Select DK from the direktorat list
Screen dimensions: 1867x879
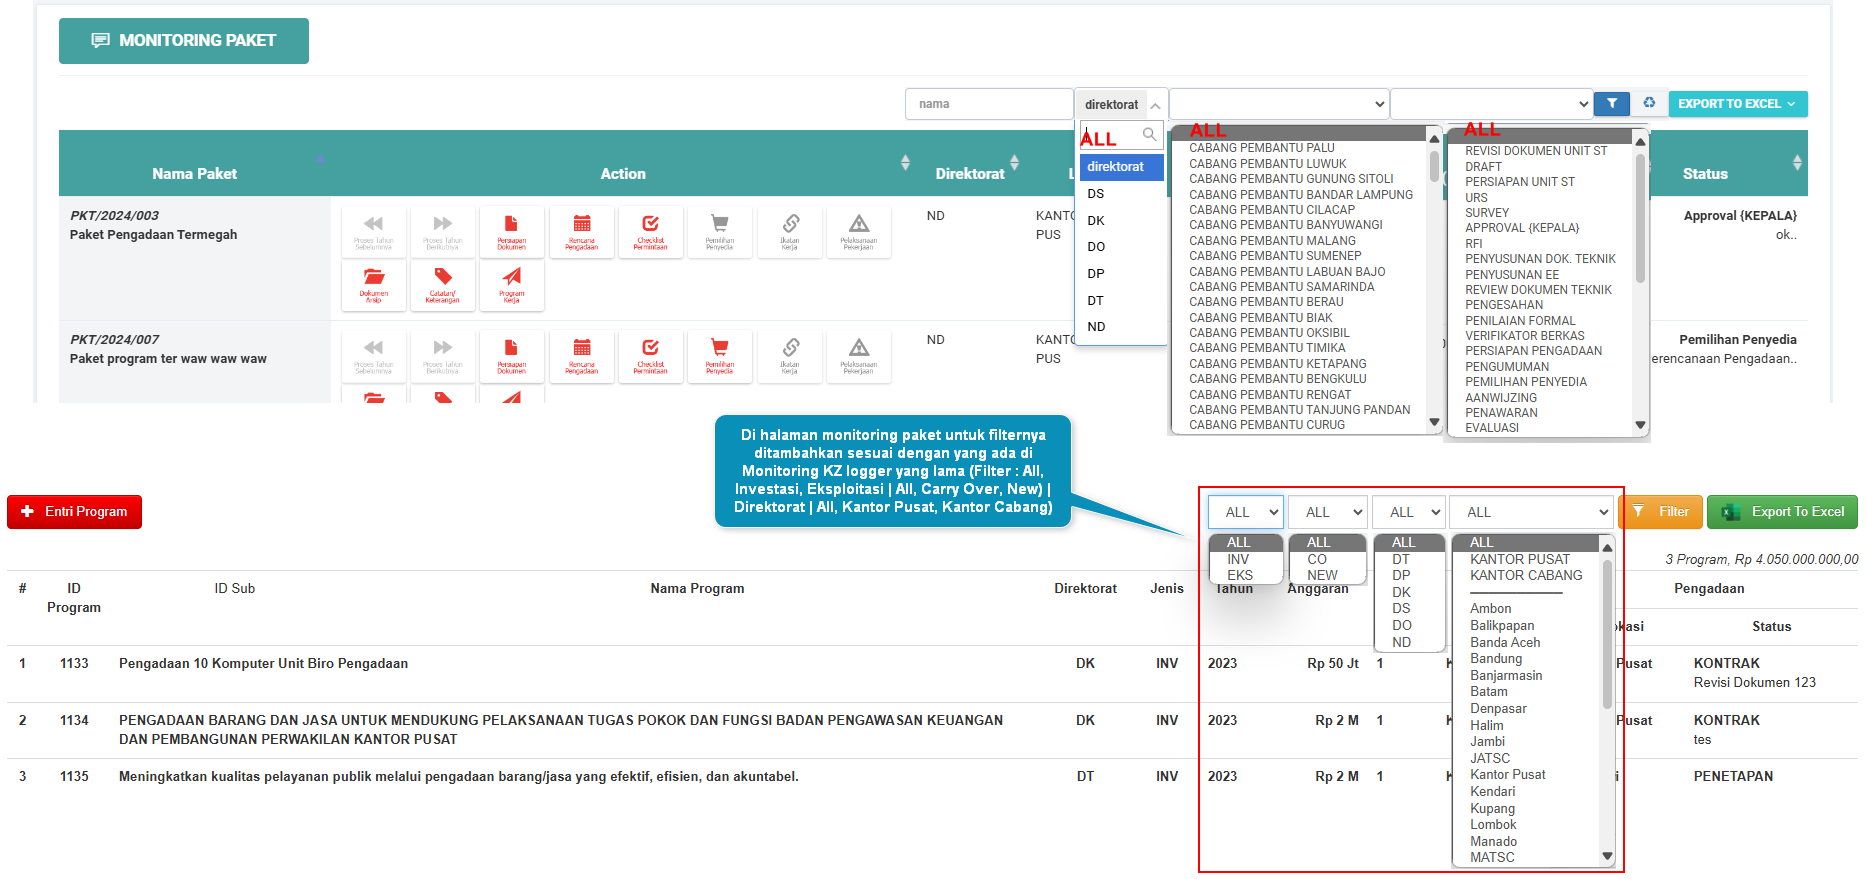pyautogui.click(x=1097, y=221)
